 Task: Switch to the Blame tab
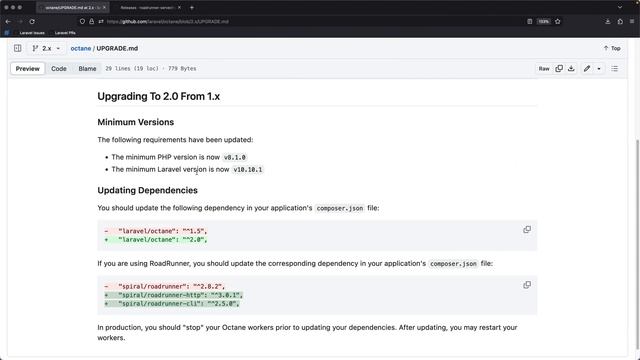[87, 69]
